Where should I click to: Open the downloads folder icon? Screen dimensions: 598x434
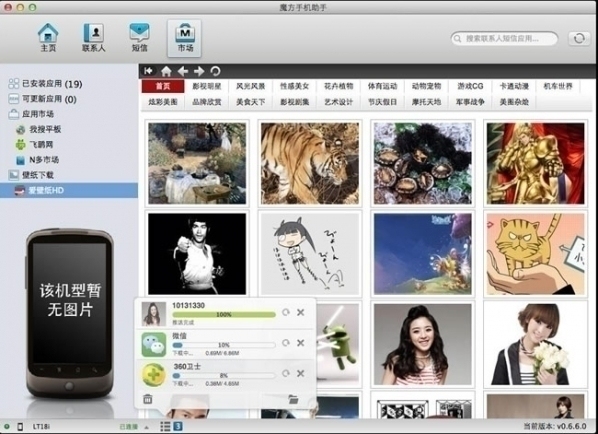(x=293, y=399)
